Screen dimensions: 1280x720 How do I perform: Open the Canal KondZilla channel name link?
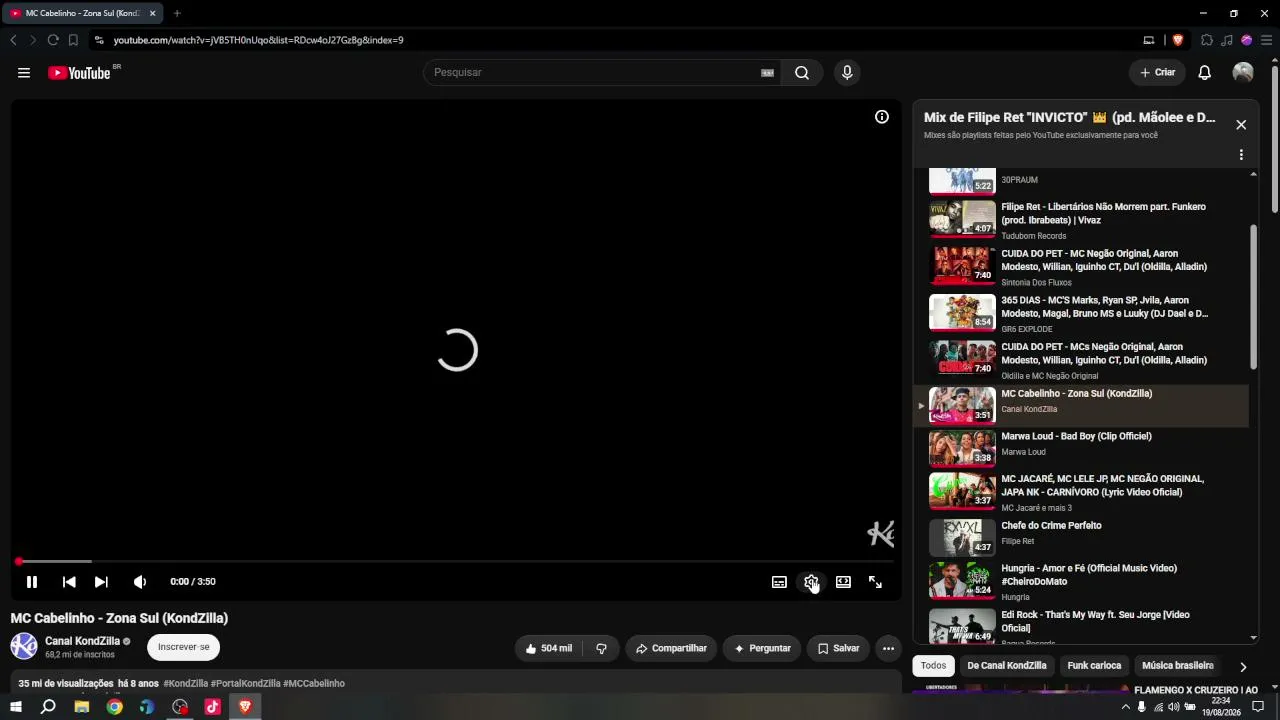pyautogui.click(x=82, y=641)
